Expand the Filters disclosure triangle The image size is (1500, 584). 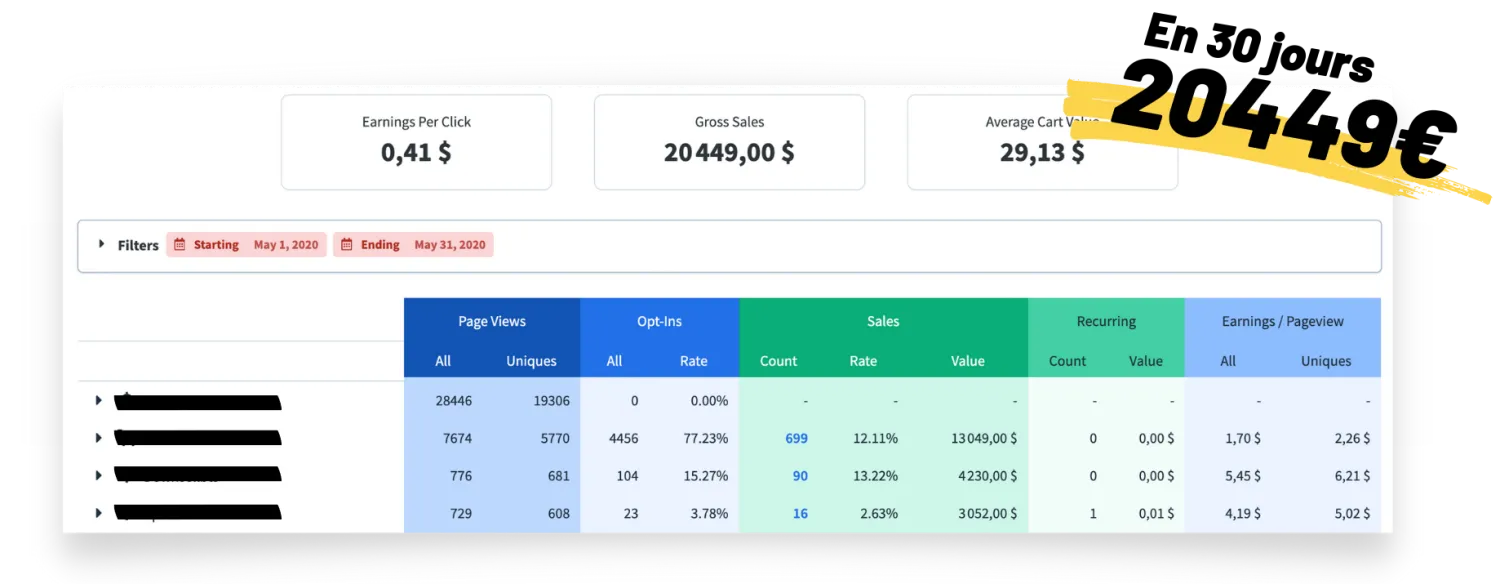101,245
